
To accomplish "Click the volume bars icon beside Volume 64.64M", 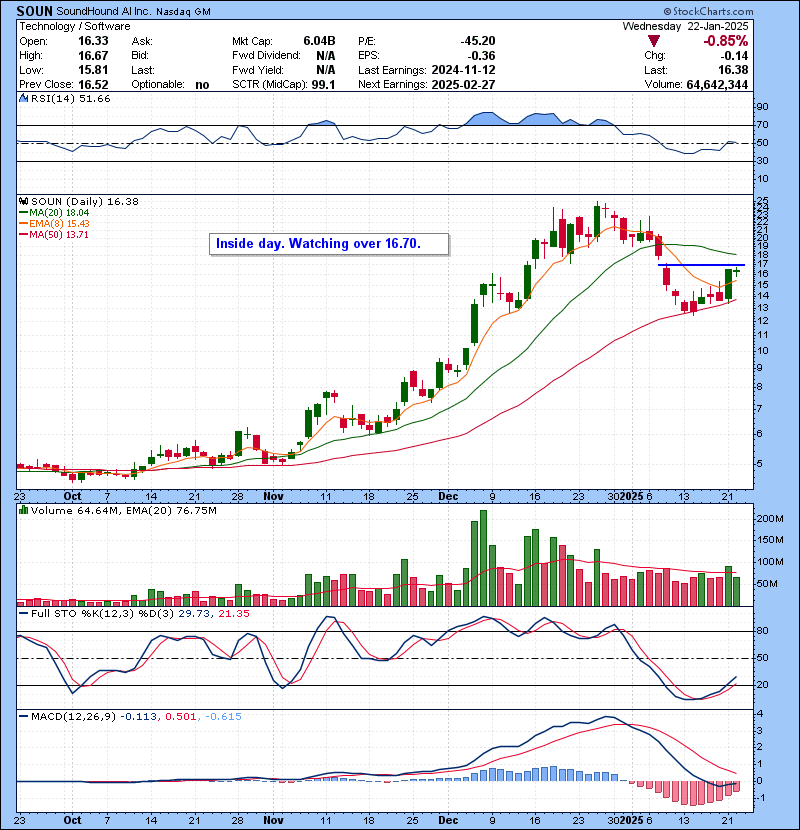I will pos(23,510).
